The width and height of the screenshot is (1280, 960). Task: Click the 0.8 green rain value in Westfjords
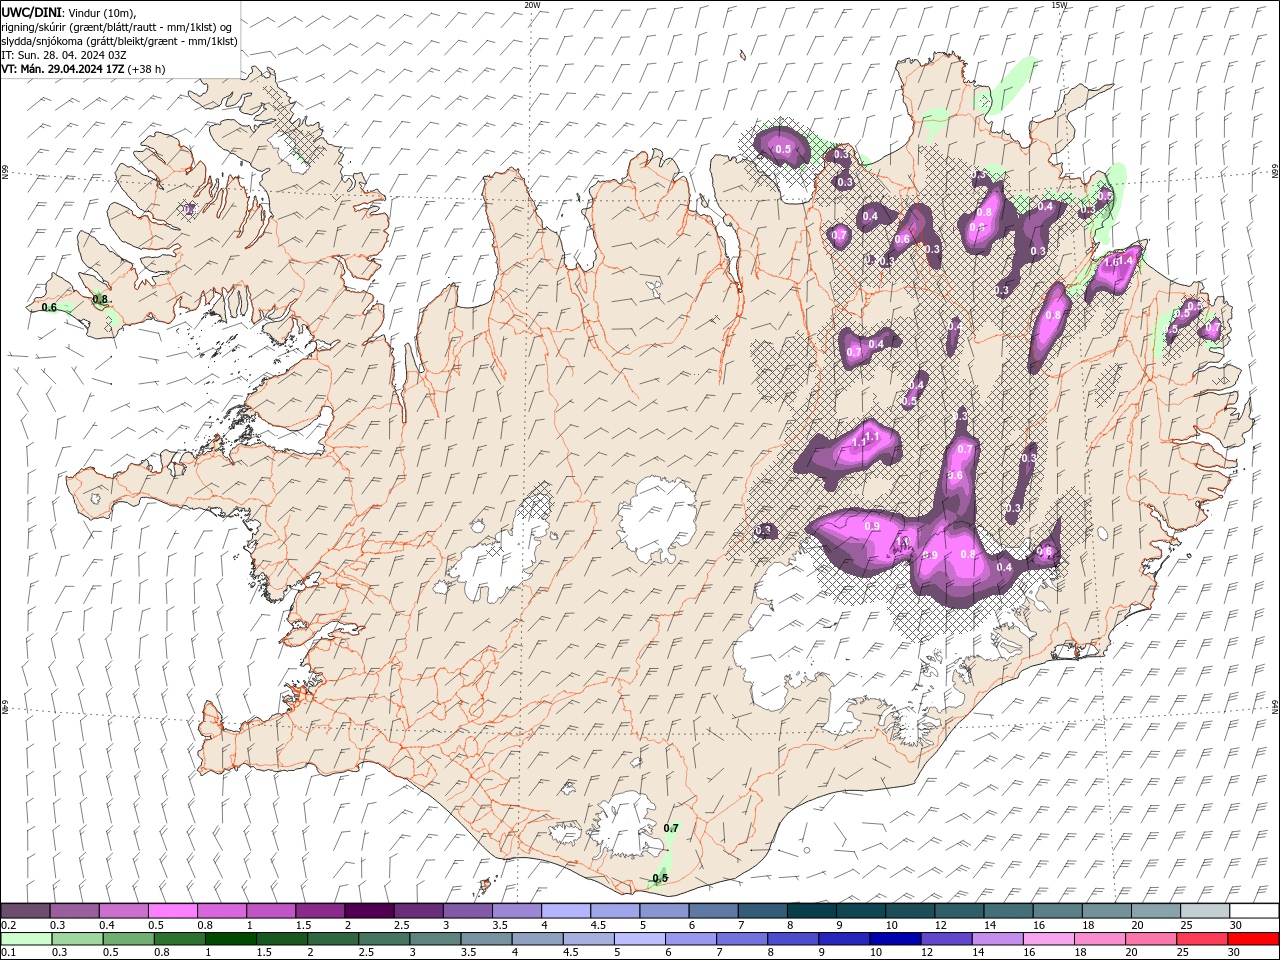100,299
